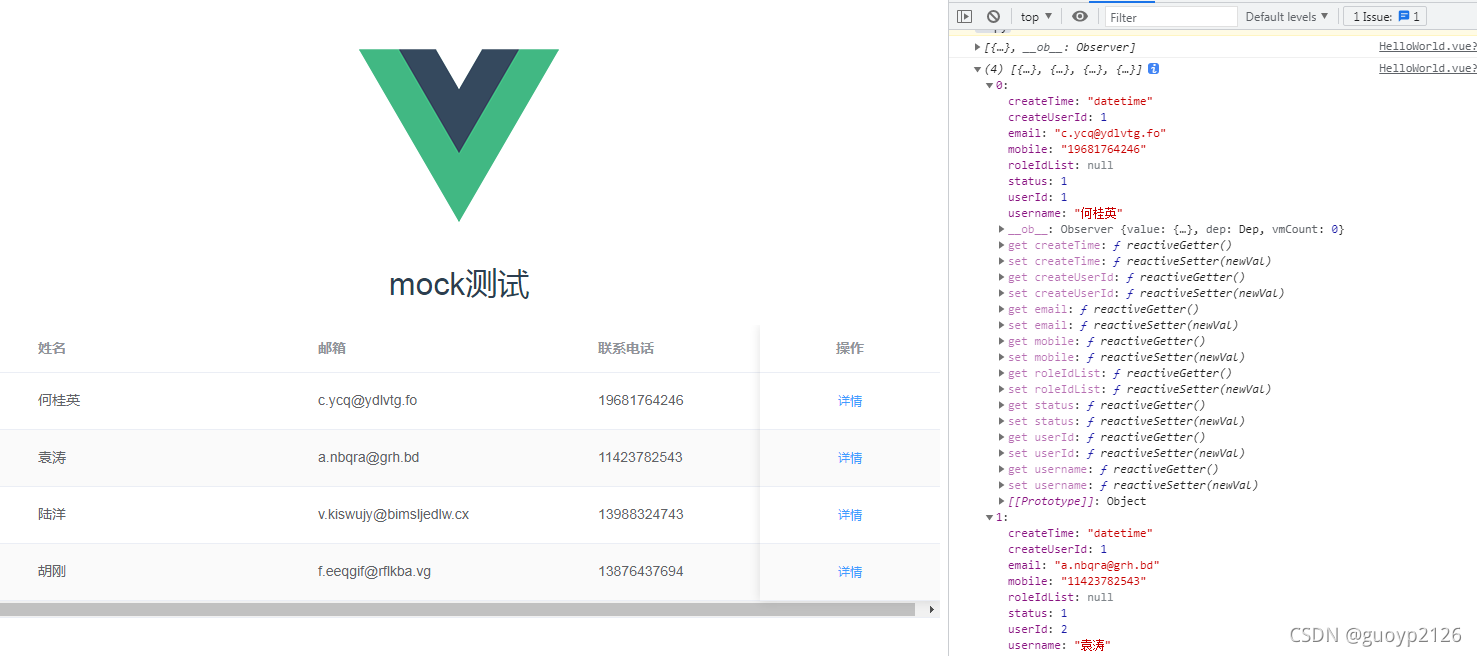
Task: Select email cell a.nbqra@grh.bd in table
Action: pyautogui.click(x=368, y=457)
